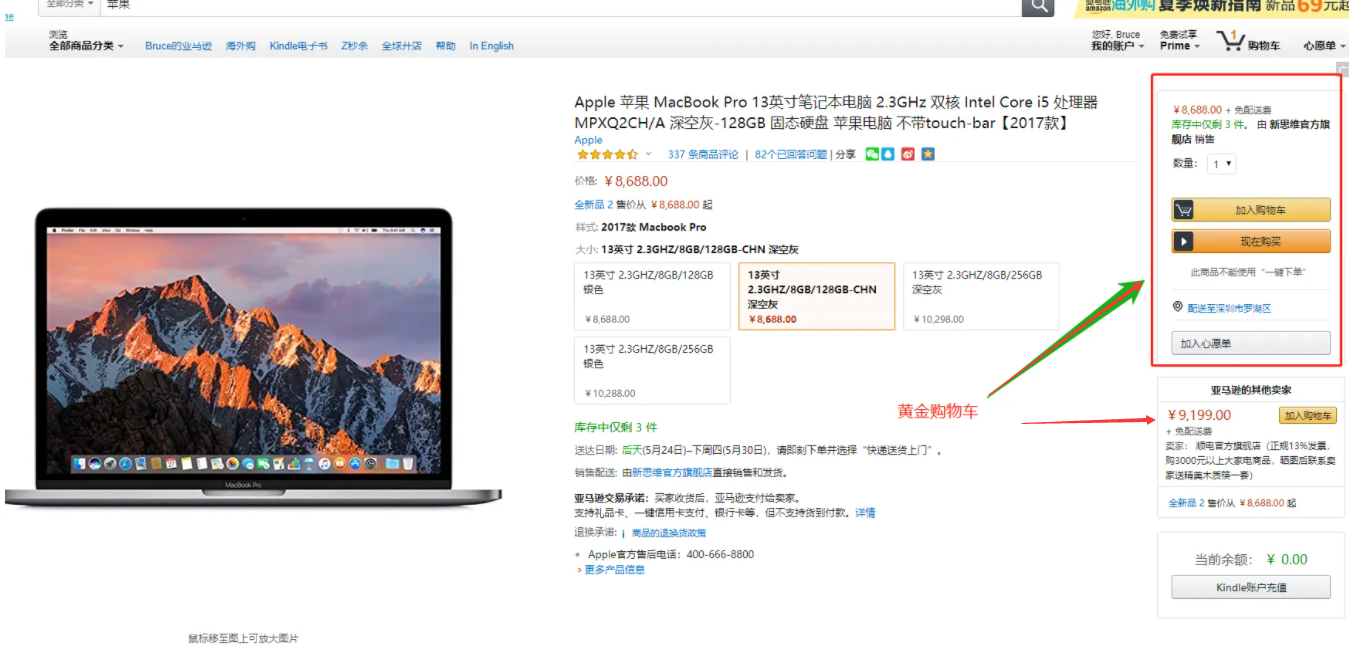
Task: Click the location pin delivery icon
Action: pyautogui.click(x=1178, y=308)
